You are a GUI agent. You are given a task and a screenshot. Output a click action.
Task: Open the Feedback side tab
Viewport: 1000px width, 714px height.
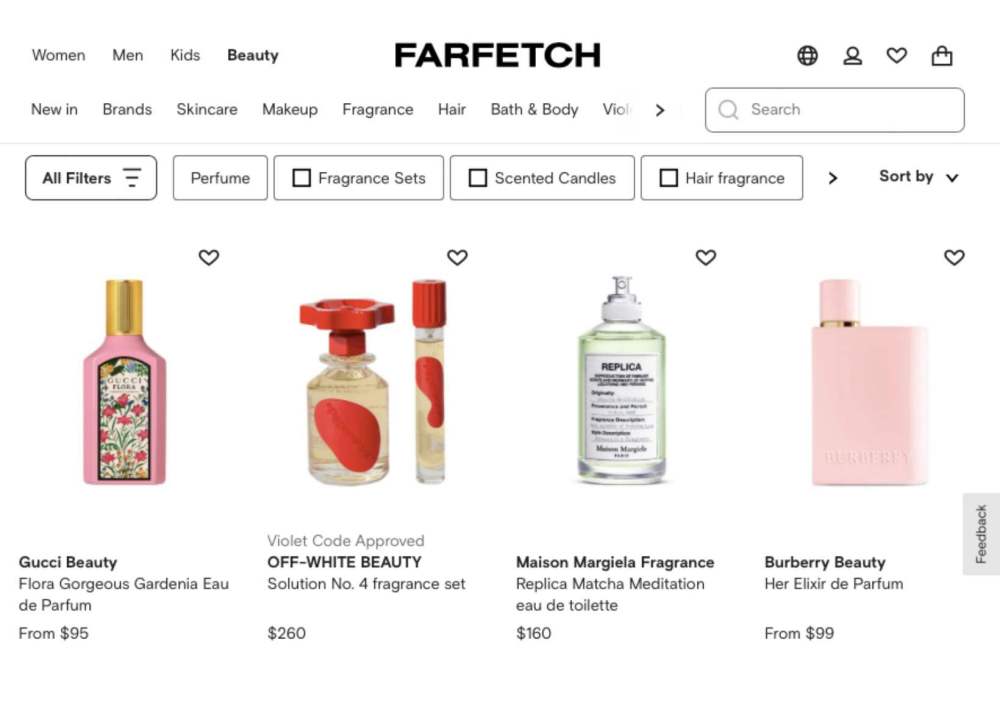[x=981, y=534]
